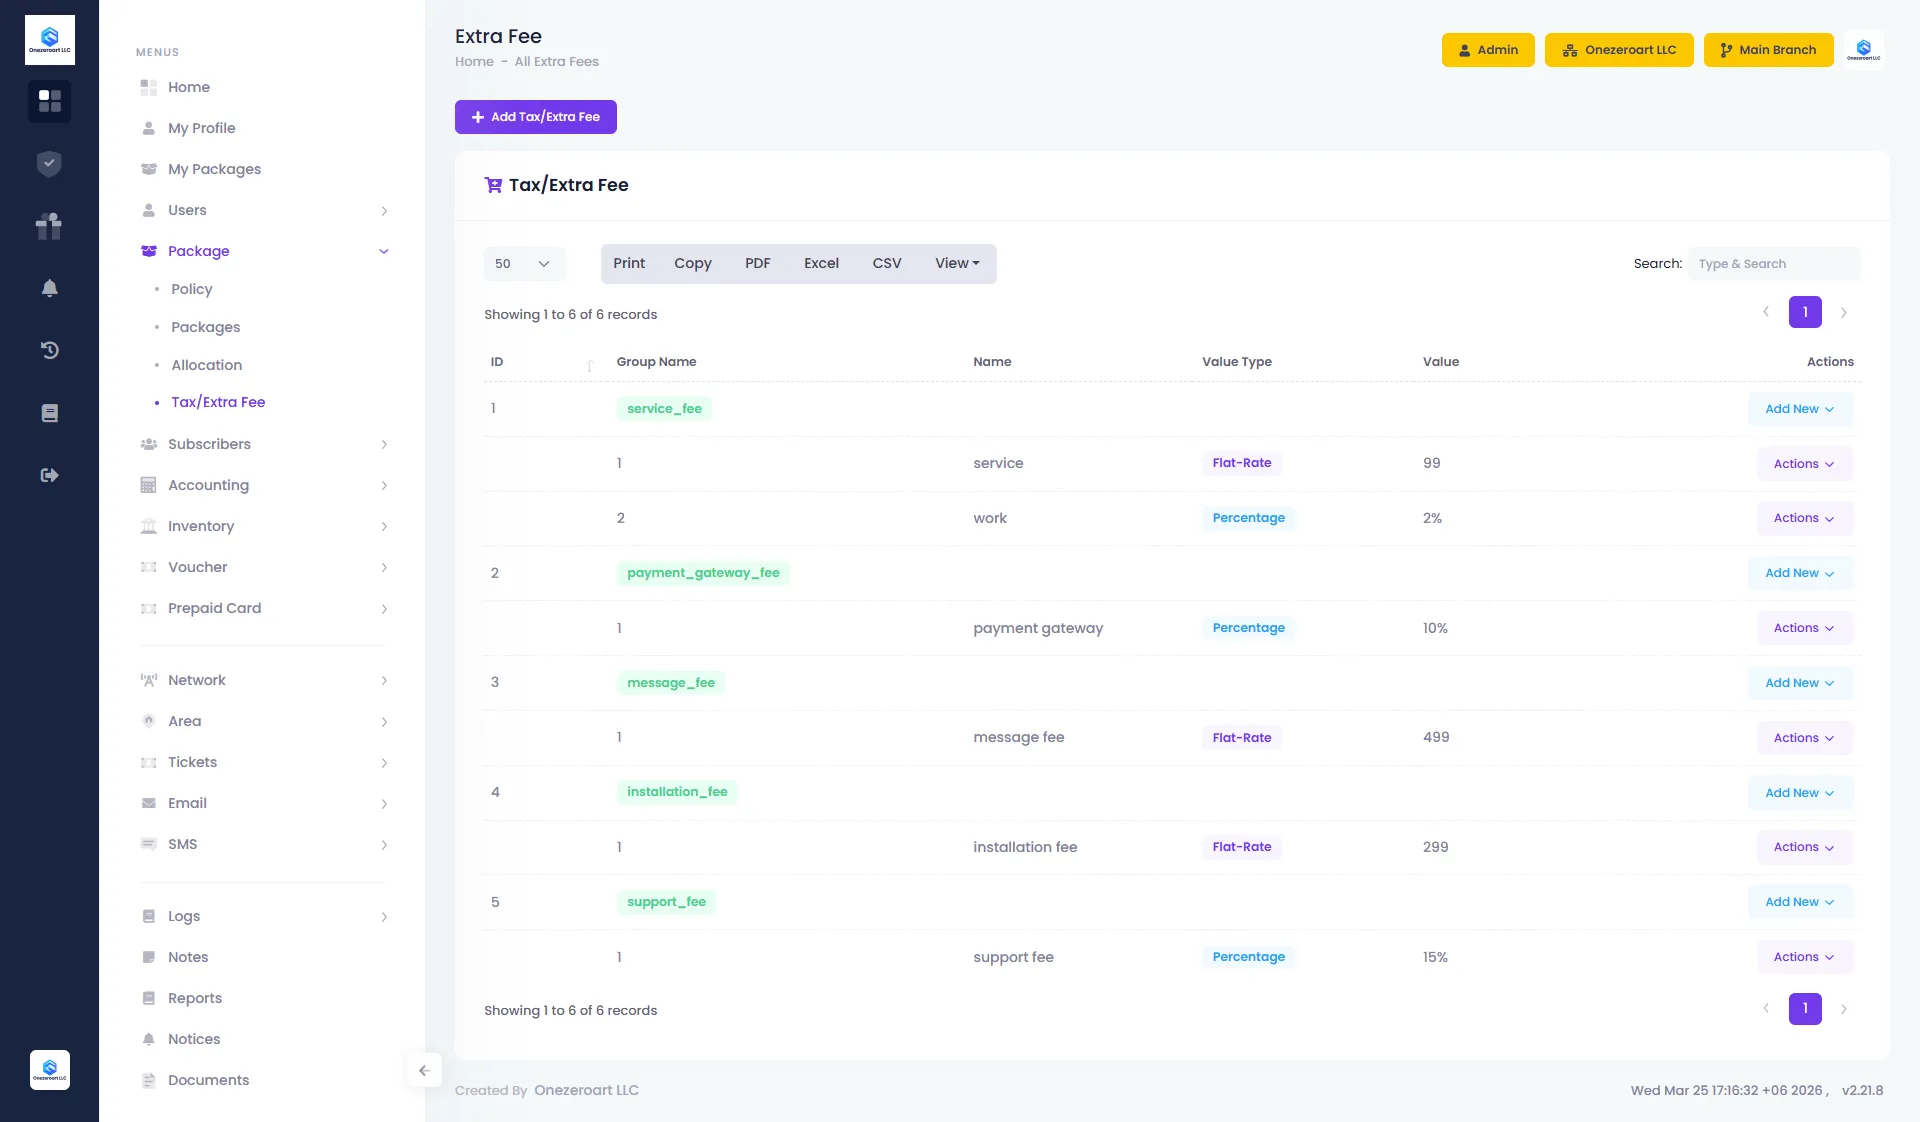
Task: Click the Main Branch yellow button
Action: (x=1768, y=50)
